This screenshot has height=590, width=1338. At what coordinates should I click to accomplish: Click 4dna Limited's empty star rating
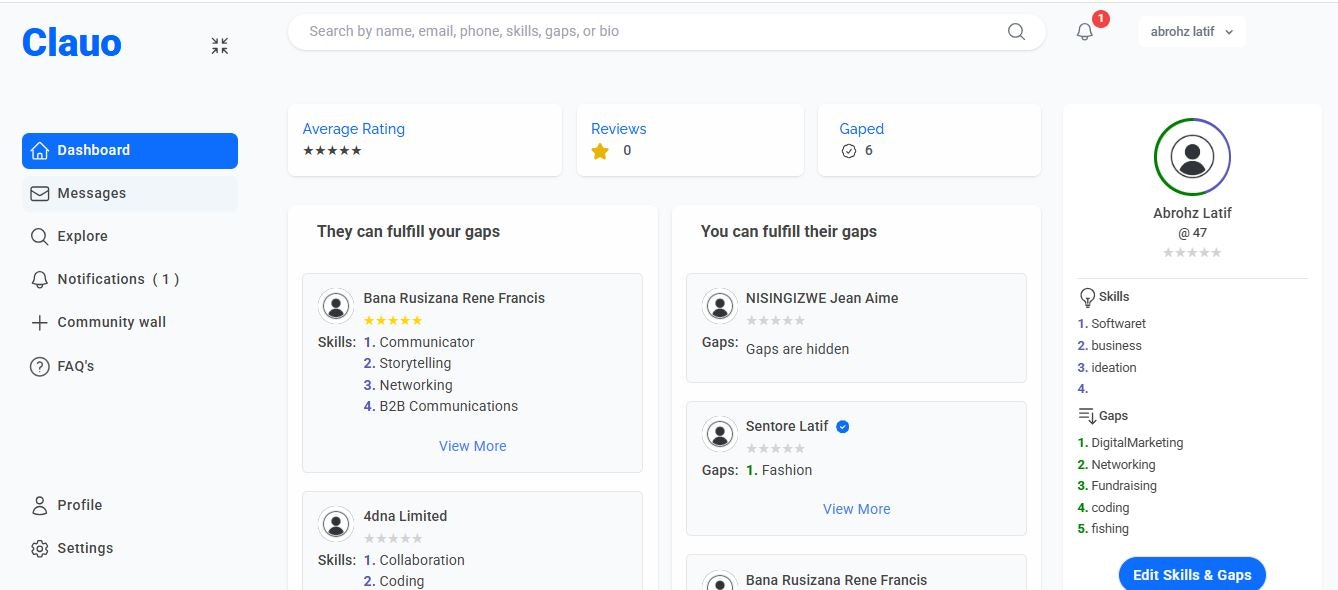393,539
